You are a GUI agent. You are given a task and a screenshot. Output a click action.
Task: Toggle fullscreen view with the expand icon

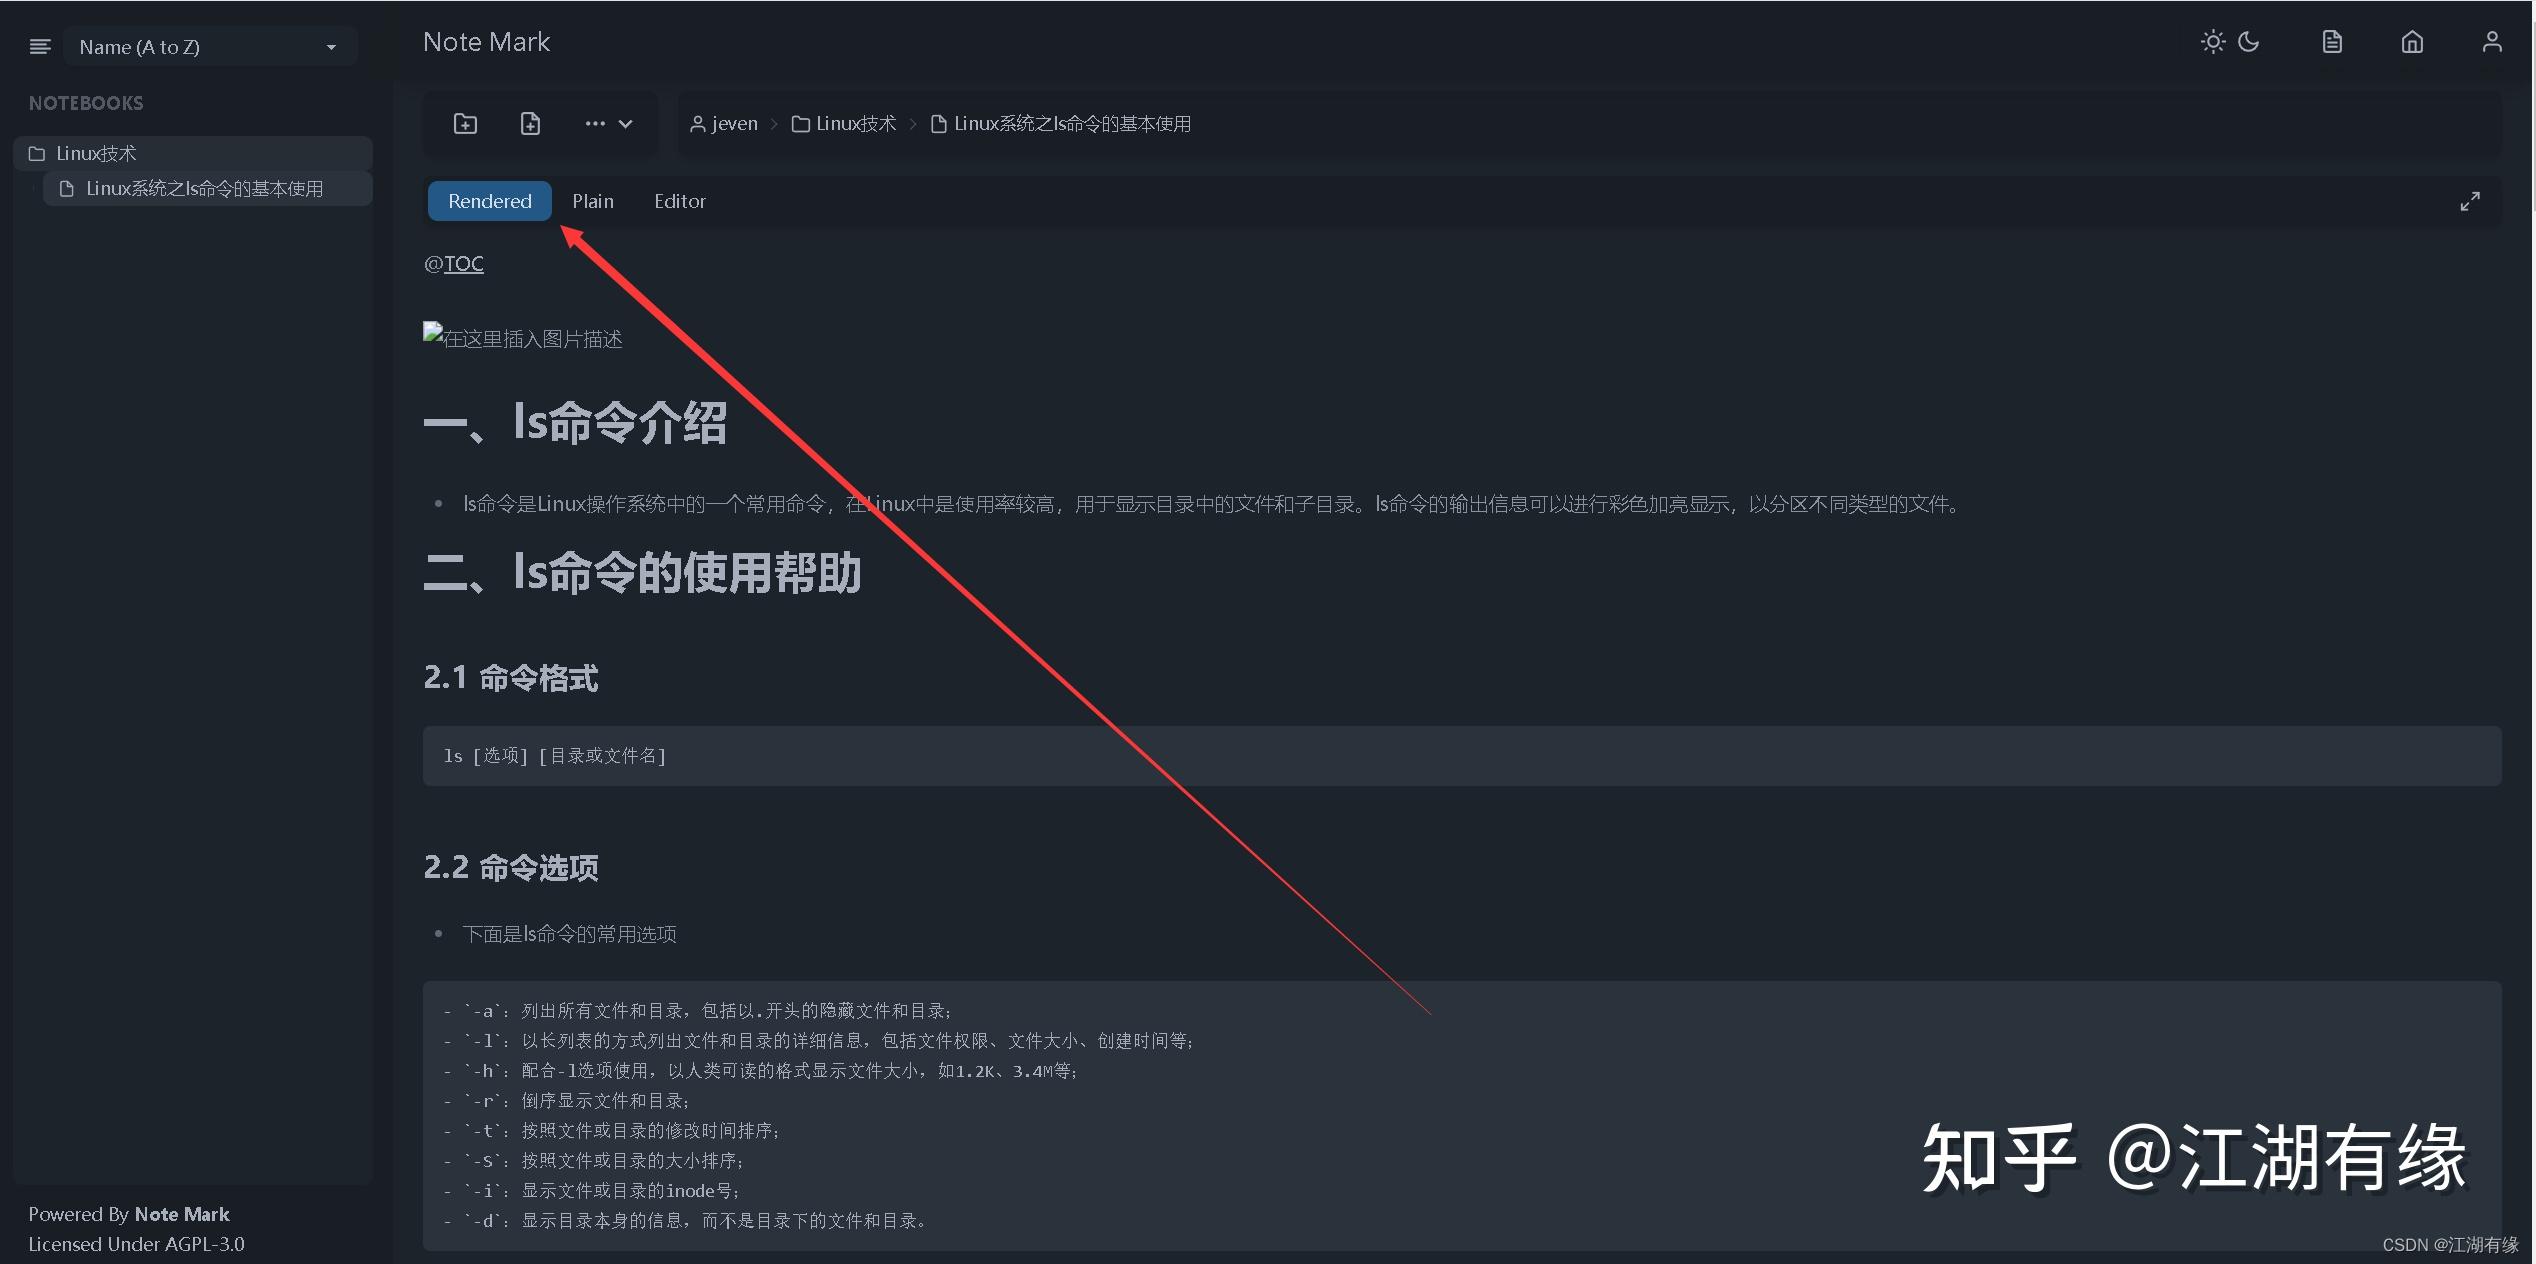tap(2470, 200)
